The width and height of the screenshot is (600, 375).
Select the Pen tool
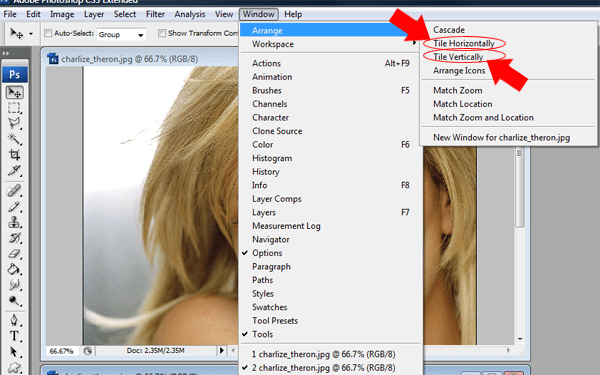14,320
